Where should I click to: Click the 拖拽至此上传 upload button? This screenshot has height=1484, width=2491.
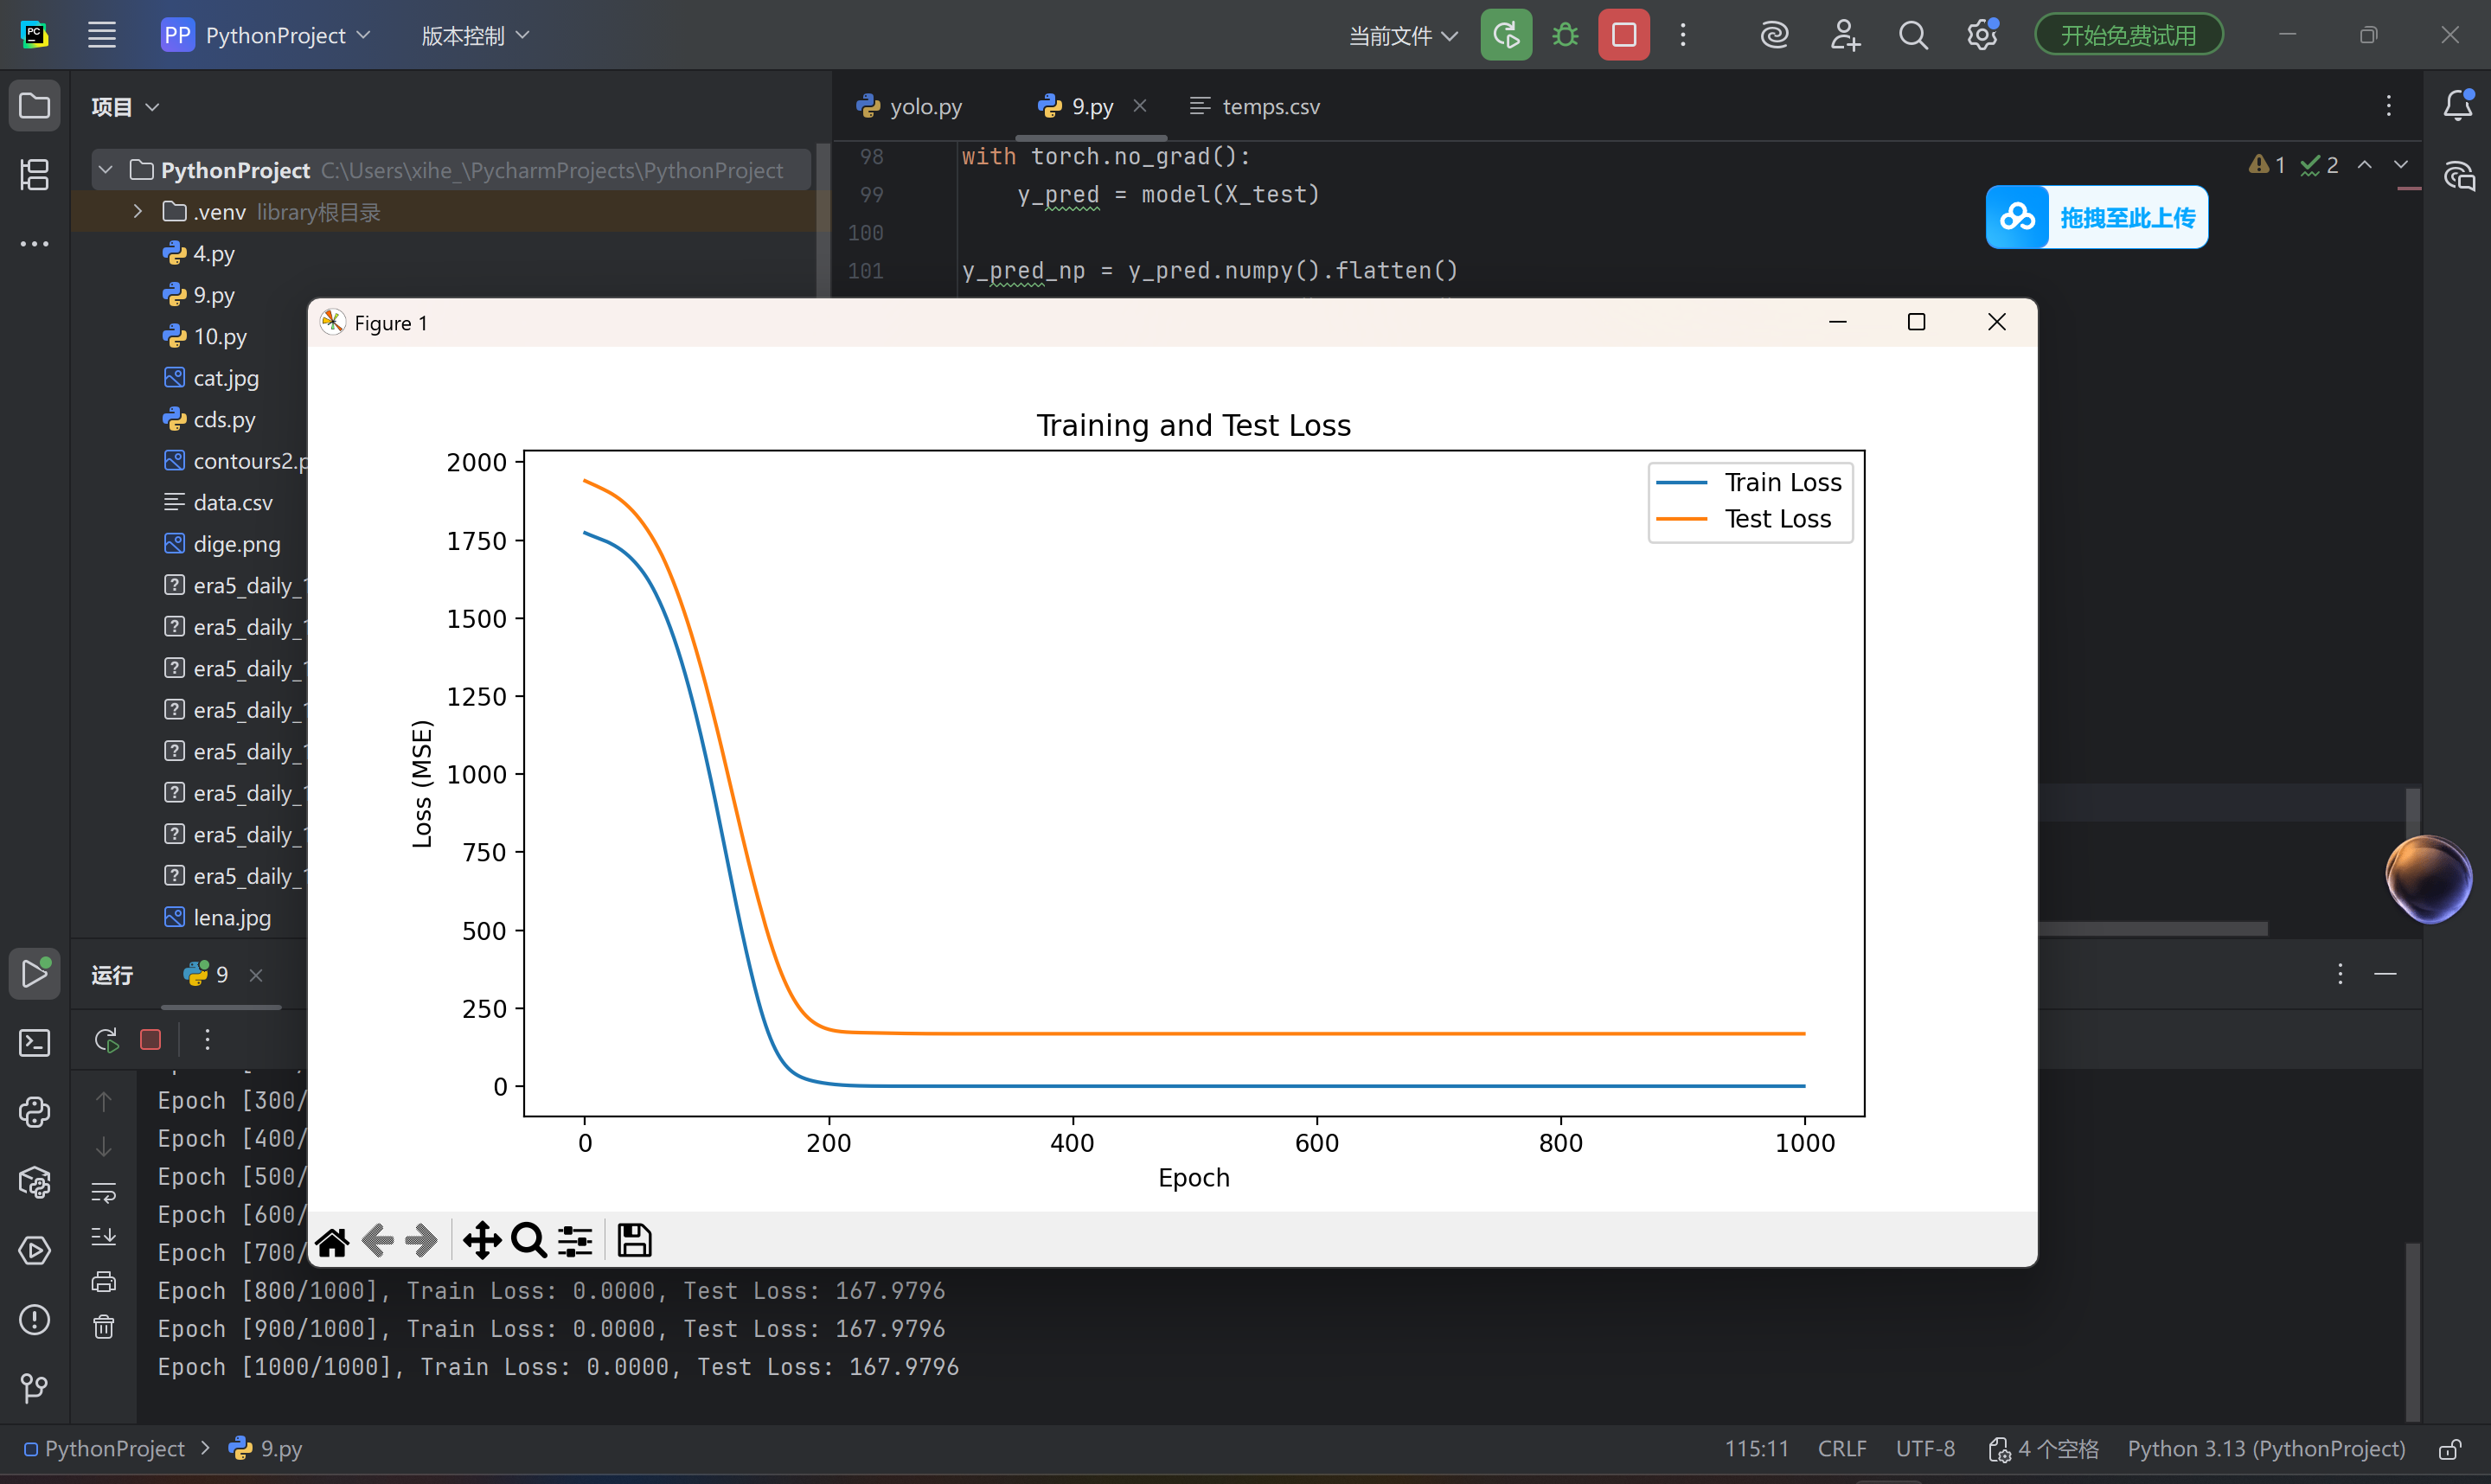(x=2097, y=217)
